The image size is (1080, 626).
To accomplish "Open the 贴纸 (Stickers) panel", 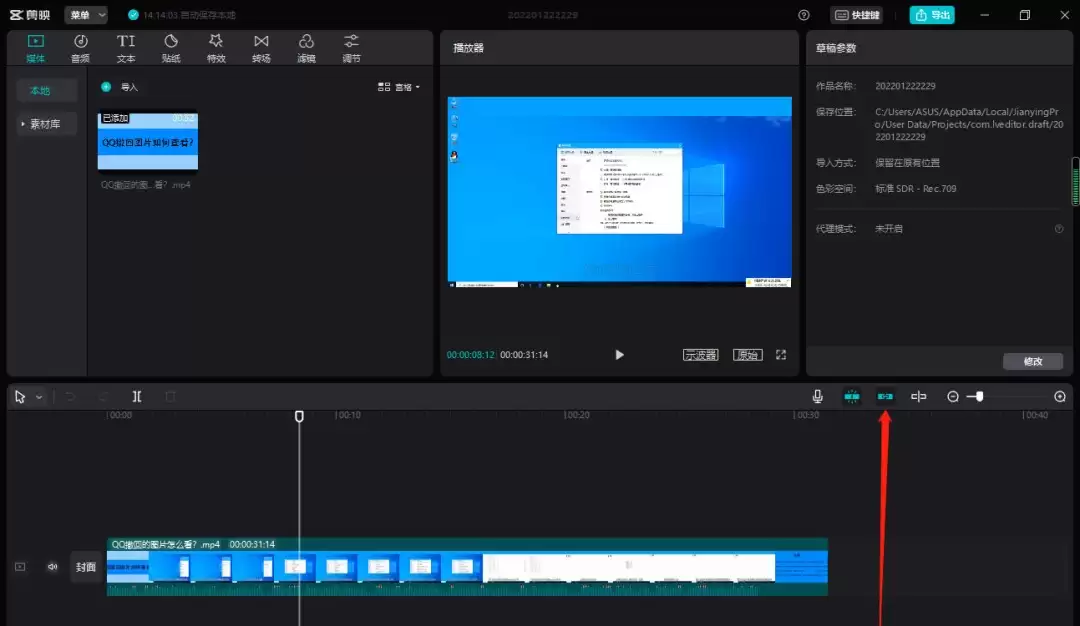I will 171,47.
